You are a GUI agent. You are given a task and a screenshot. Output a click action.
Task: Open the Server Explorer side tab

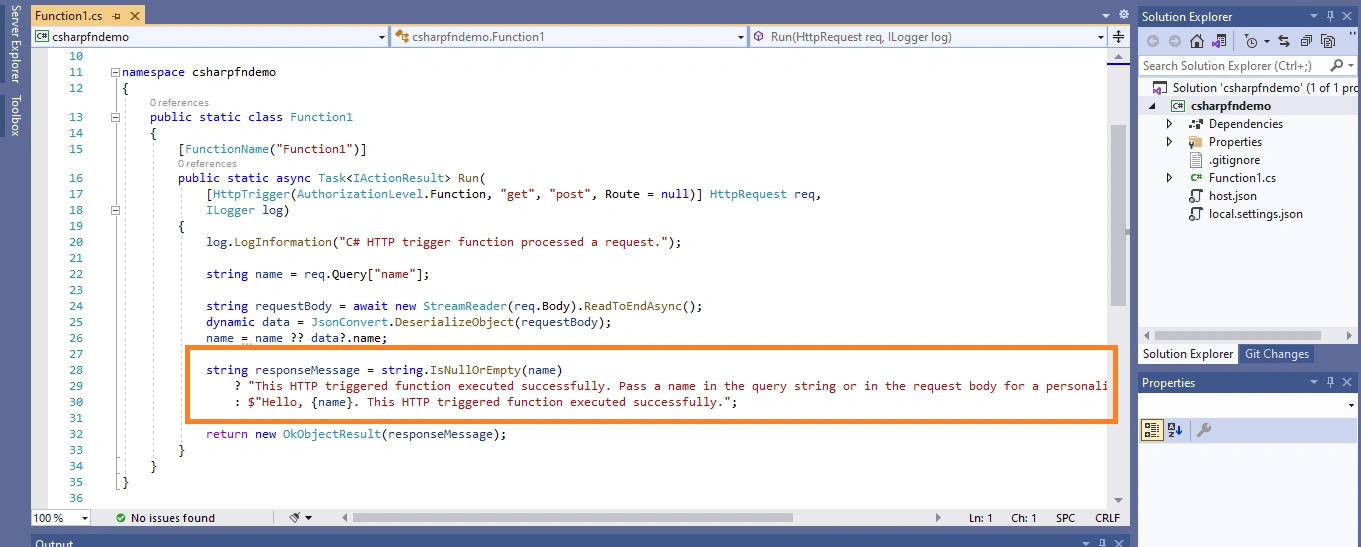(15, 43)
